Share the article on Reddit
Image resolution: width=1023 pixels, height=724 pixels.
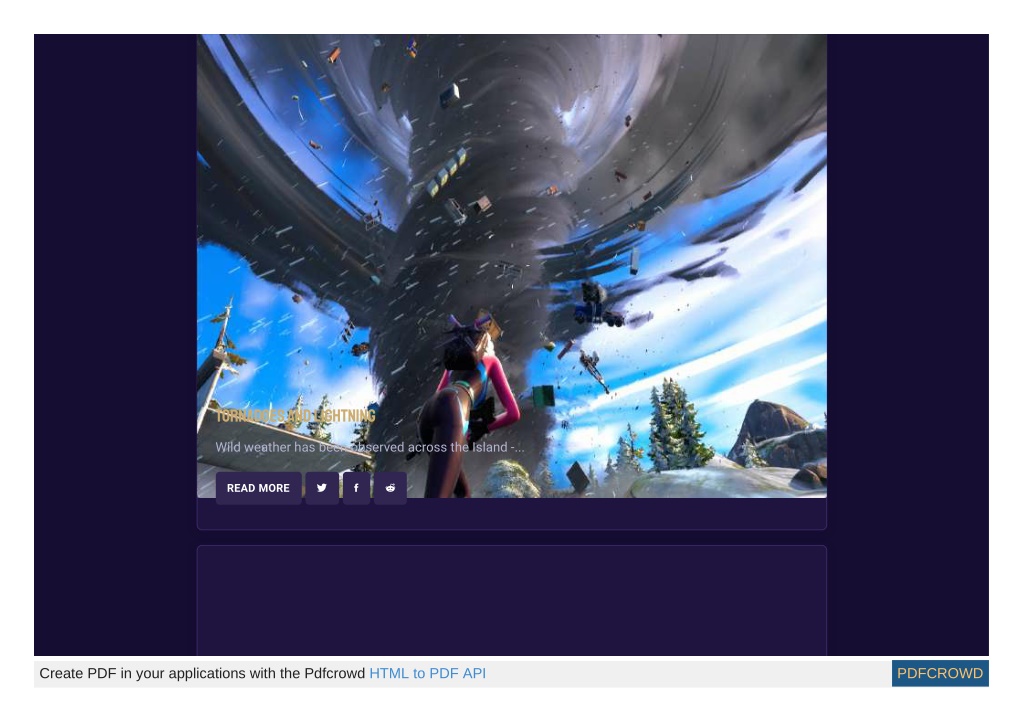(x=390, y=488)
